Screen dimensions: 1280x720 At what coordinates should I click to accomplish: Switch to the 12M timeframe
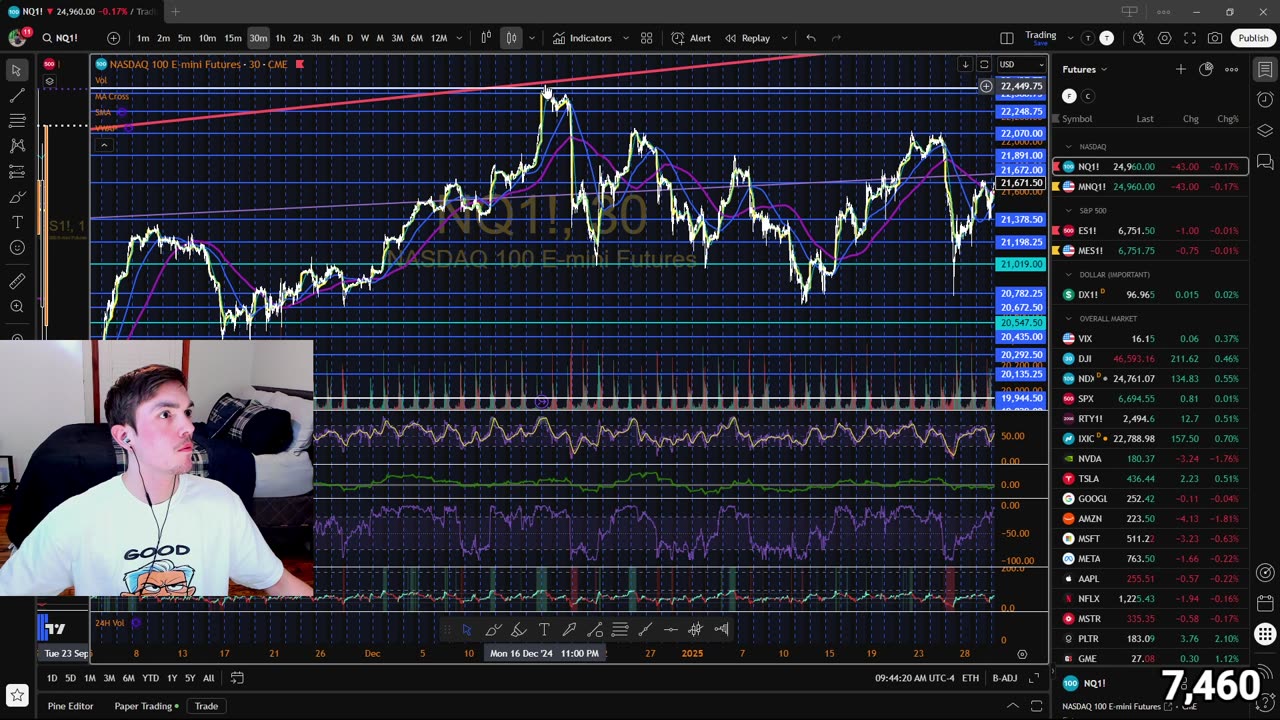pyautogui.click(x=439, y=38)
